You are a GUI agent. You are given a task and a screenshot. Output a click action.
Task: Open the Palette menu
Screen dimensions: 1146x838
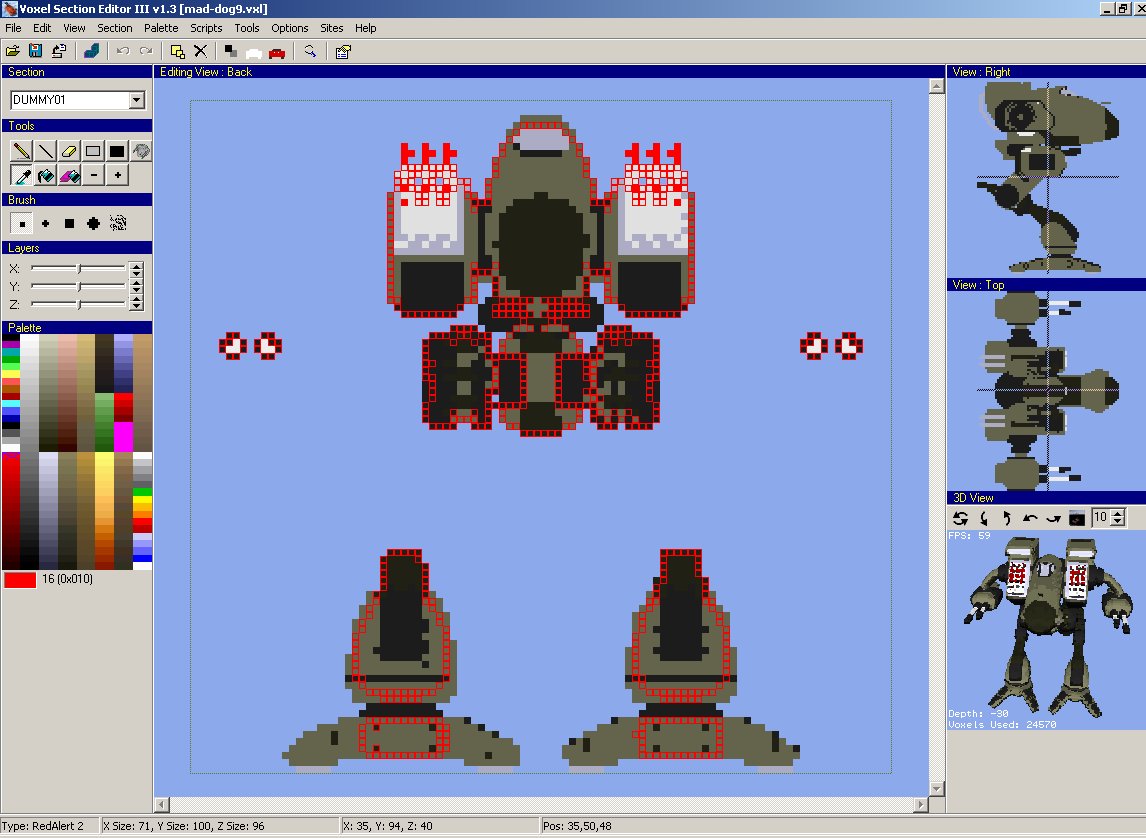click(160, 28)
